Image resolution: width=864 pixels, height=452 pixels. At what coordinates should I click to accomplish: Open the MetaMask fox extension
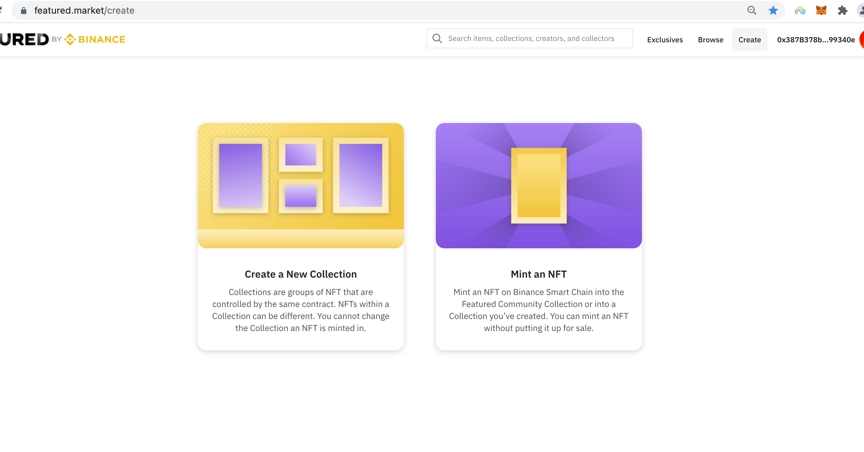pos(821,10)
